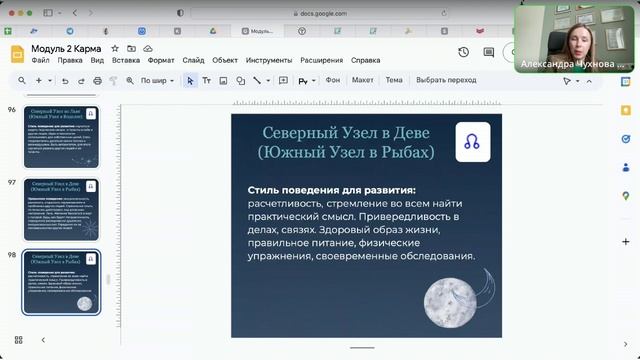
Task: Click the body text Стиль поведения для развития
Action: (331, 190)
